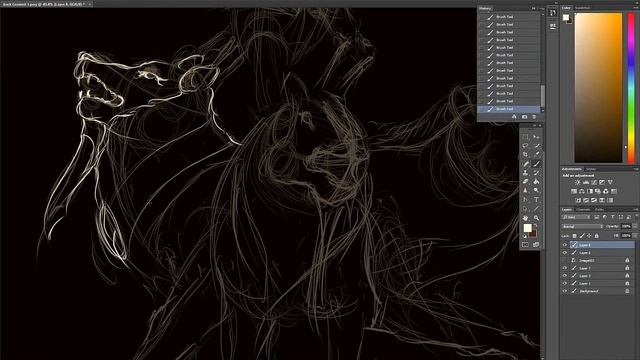Select the Rectangular Marquee tool

click(x=525, y=137)
